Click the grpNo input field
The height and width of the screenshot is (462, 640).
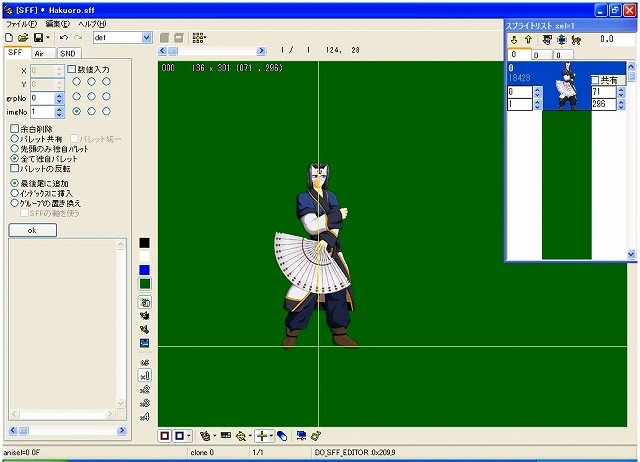[40, 98]
